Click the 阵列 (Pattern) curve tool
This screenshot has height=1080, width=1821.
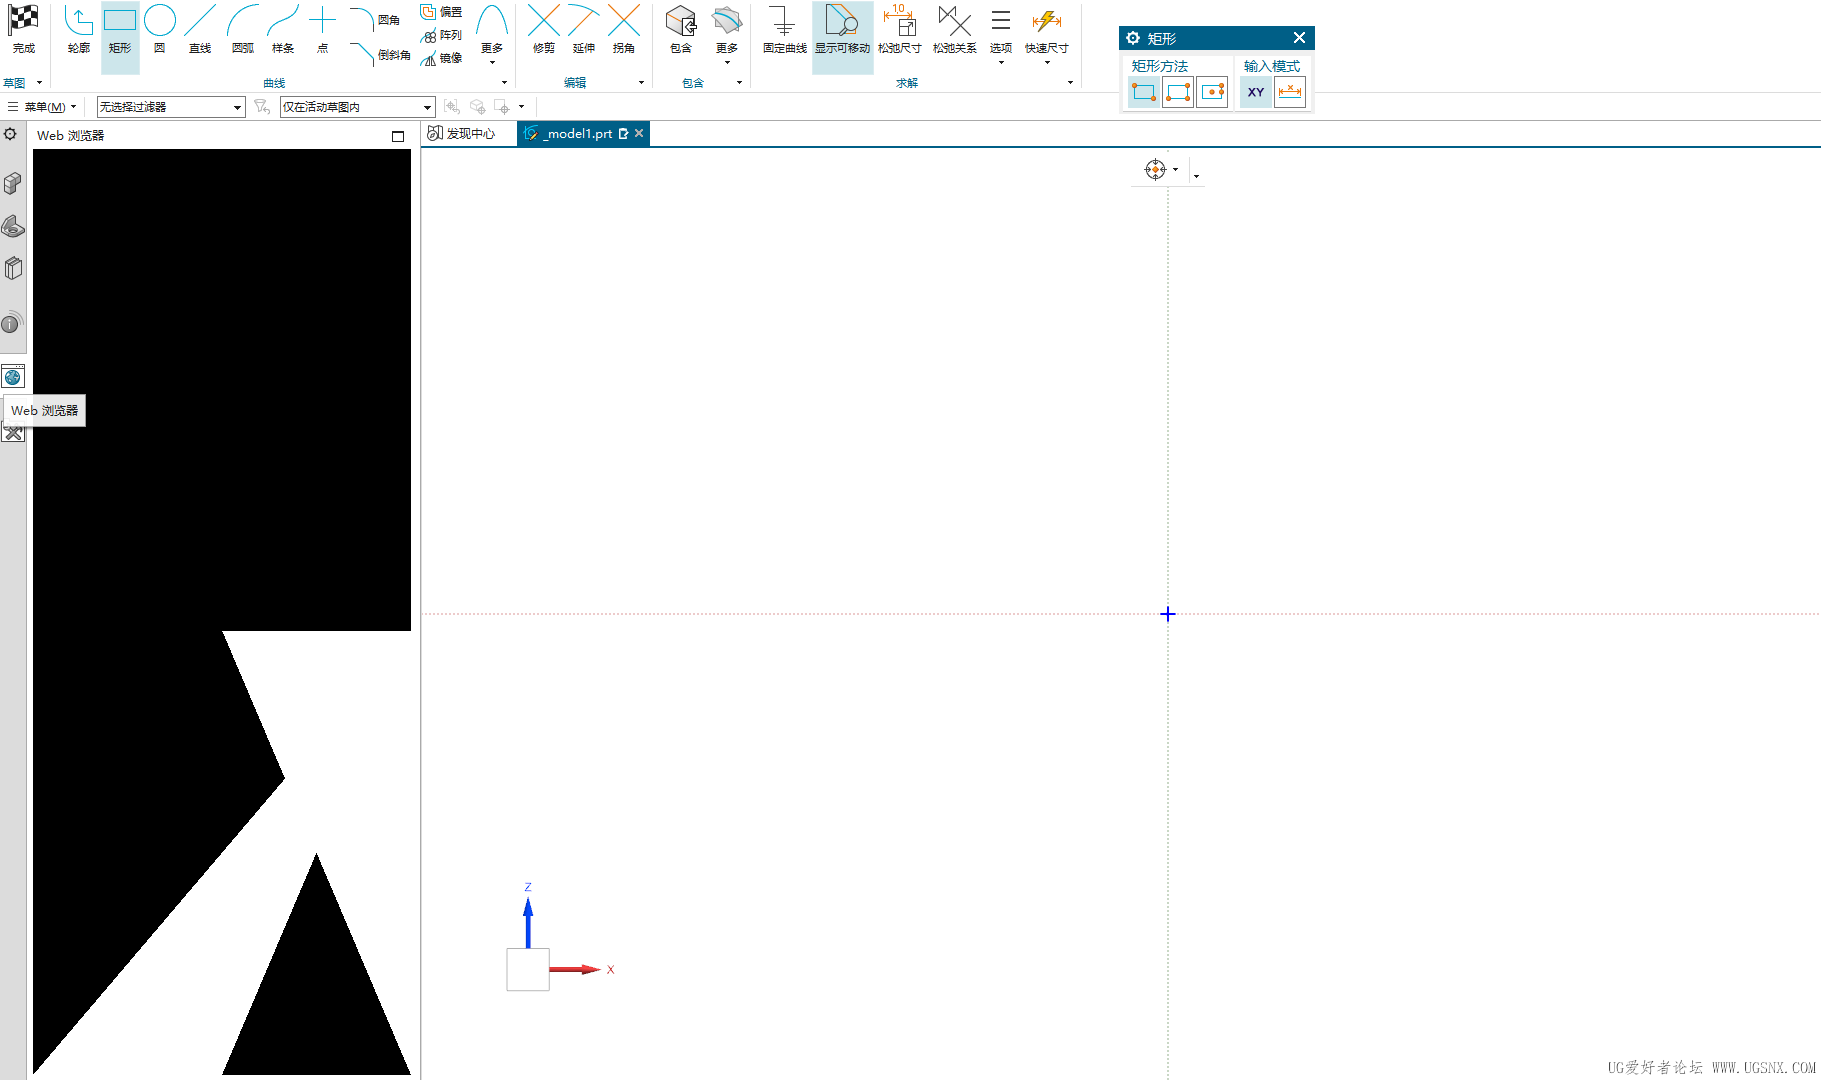pos(441,35)
